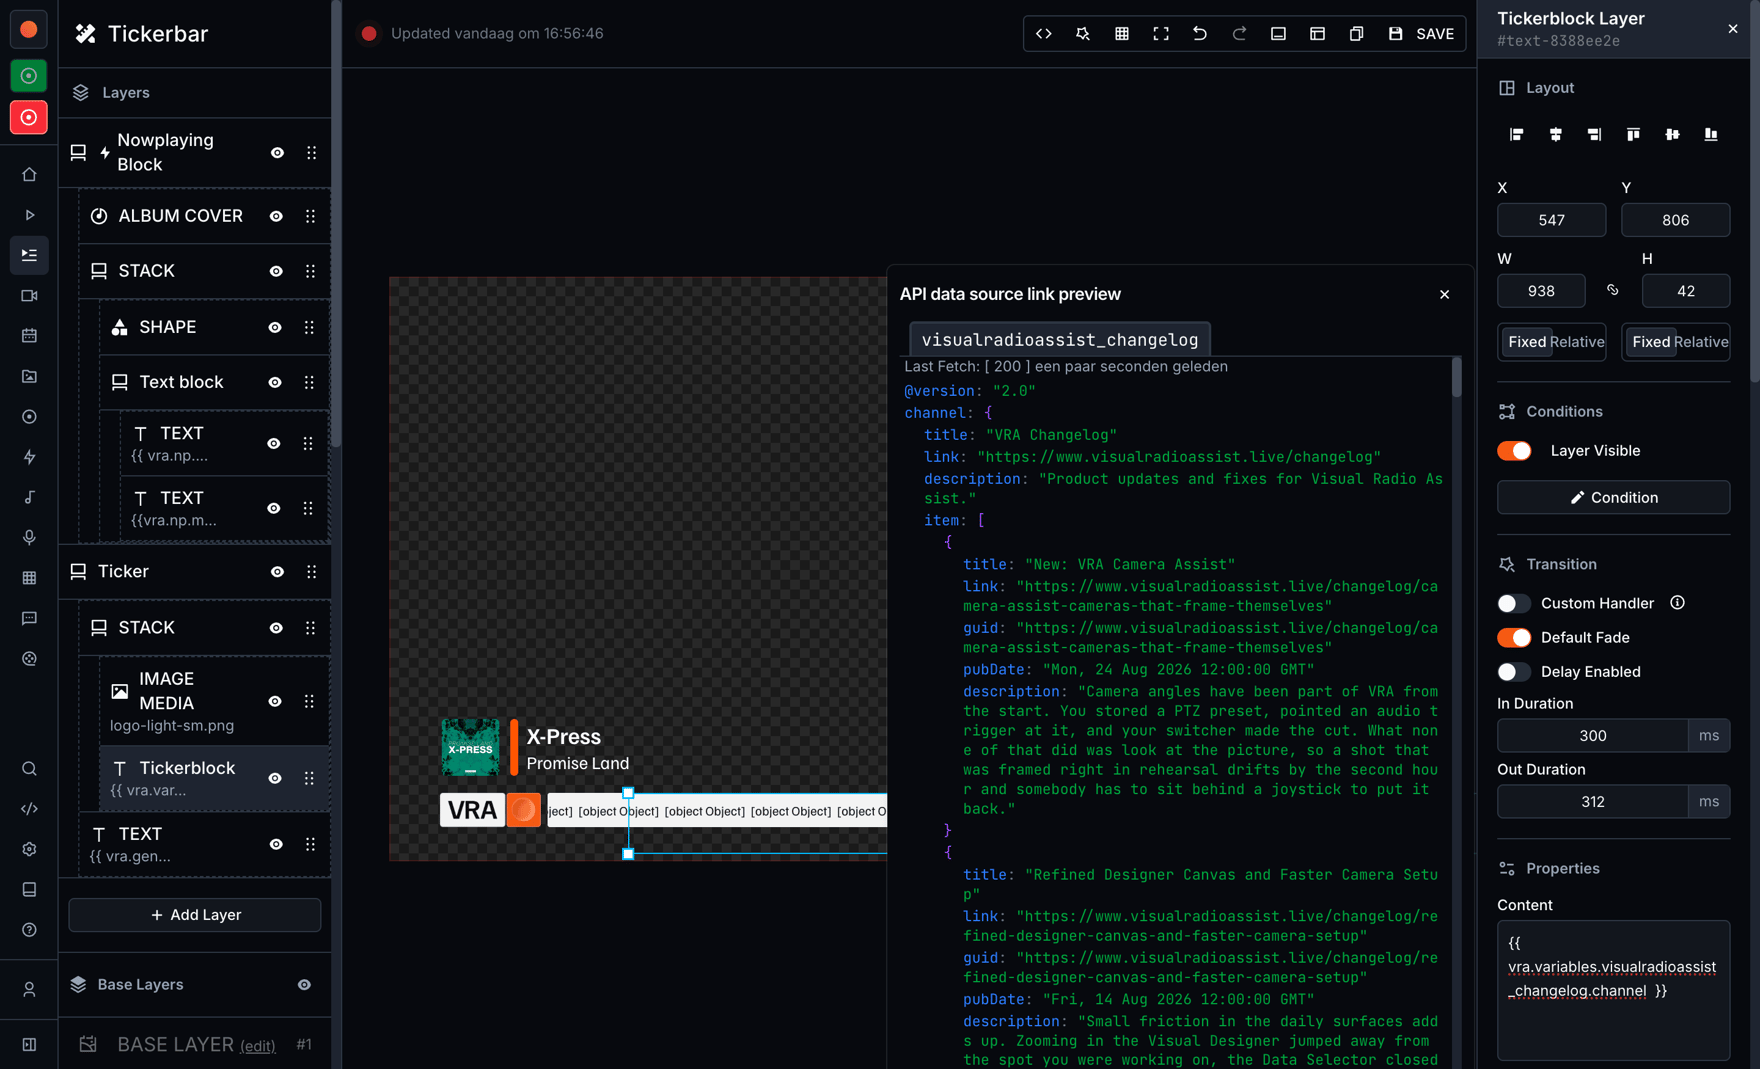Select the Nowplaying Block layer row
Viewport: 1760px width, 1069px height.
coord(194,153)
